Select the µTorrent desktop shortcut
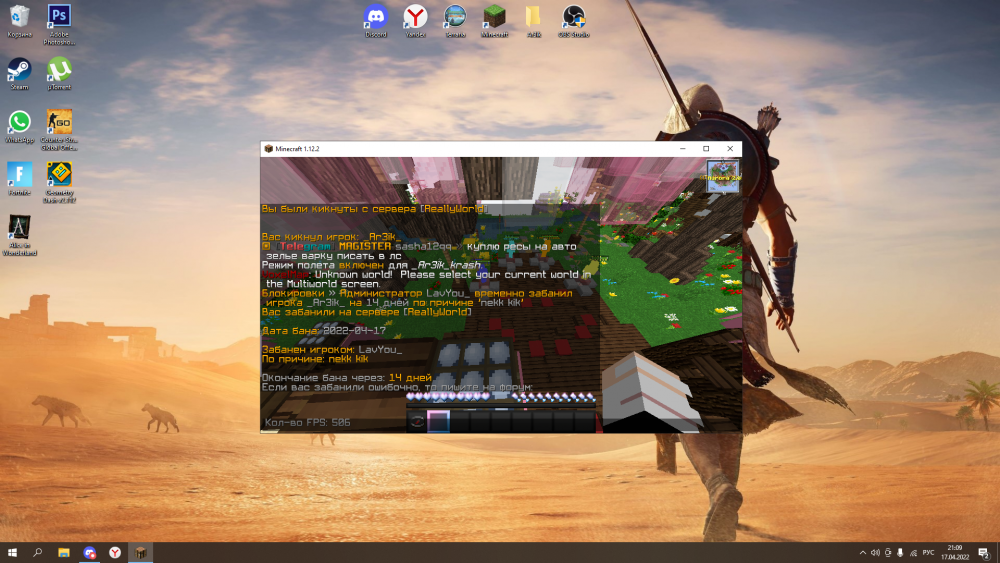Screen dimensions: 1000x563 click(59, 73)
